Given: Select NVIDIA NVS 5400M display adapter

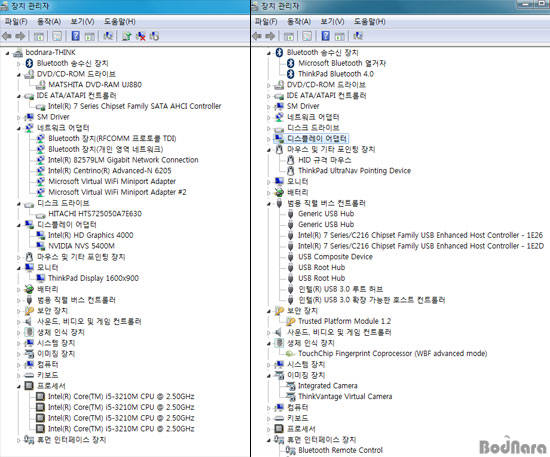Looking at the screenshot, I should tap(81, 246).
